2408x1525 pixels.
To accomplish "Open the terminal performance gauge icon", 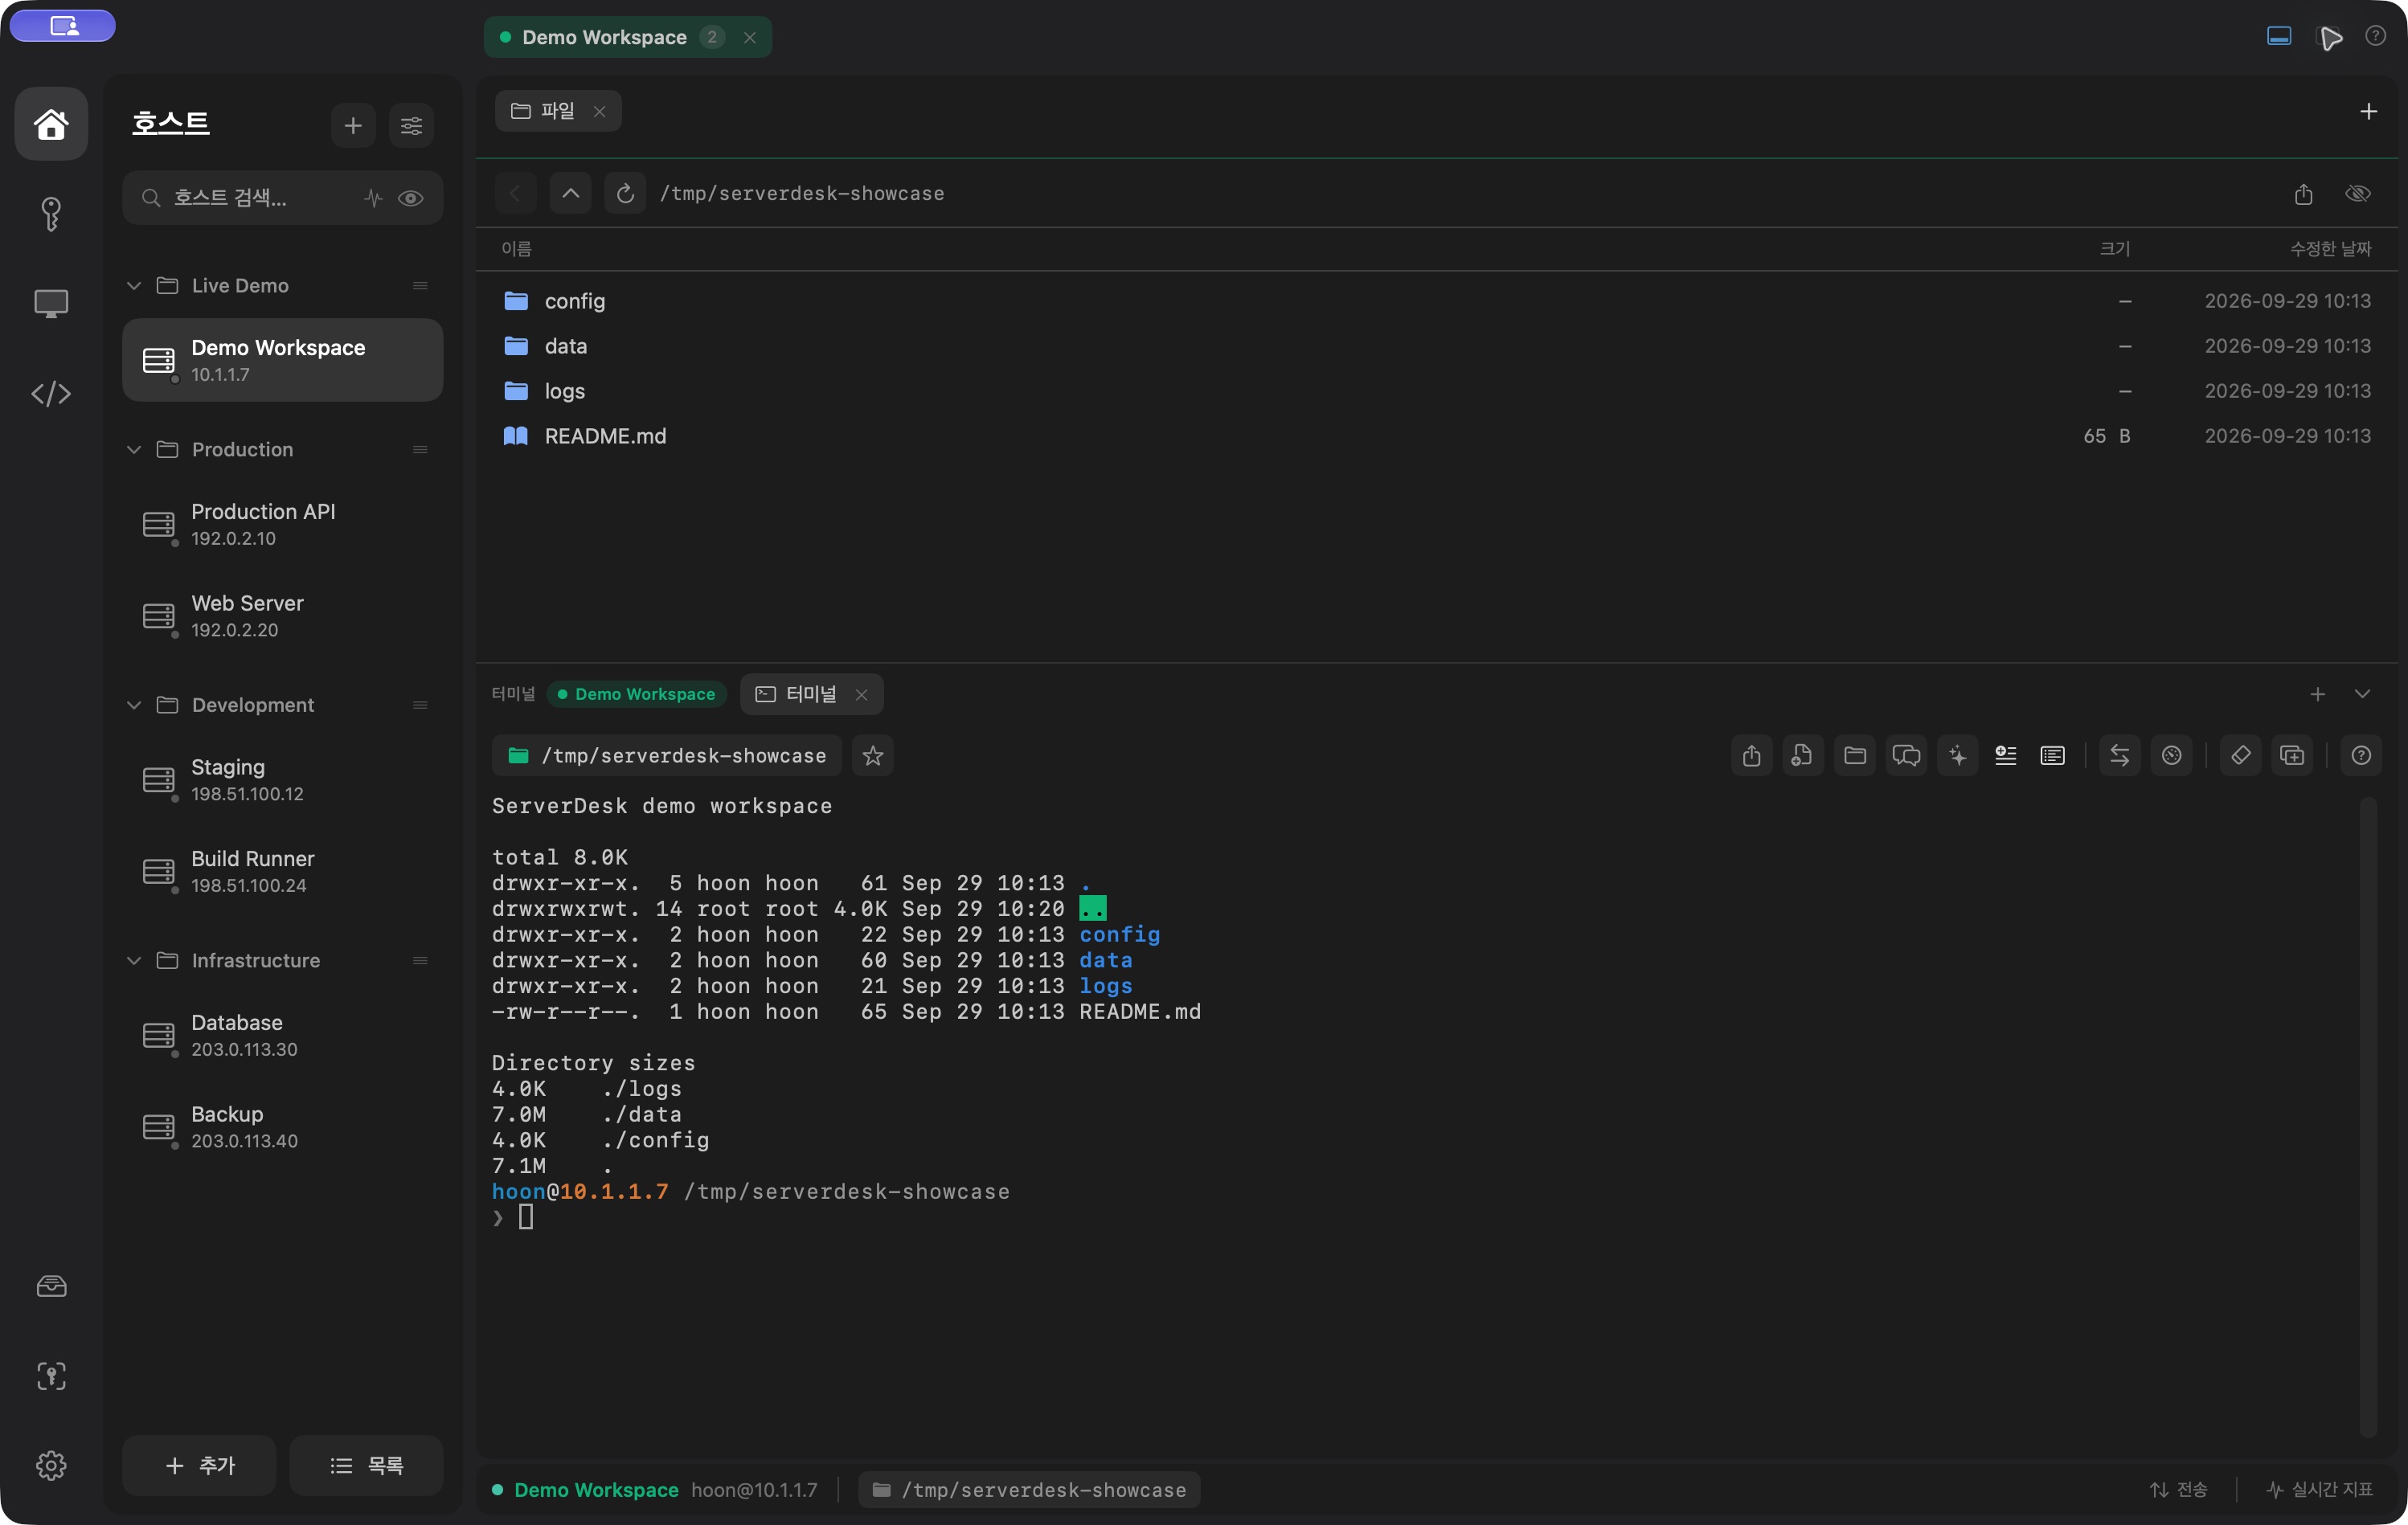I will click(x=2172, y=756).
